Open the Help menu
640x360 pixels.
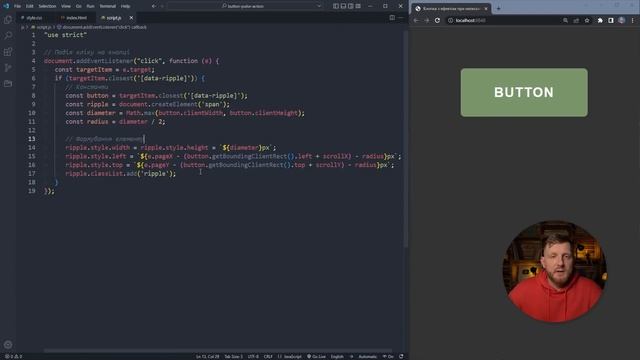(x=125, y=6)
